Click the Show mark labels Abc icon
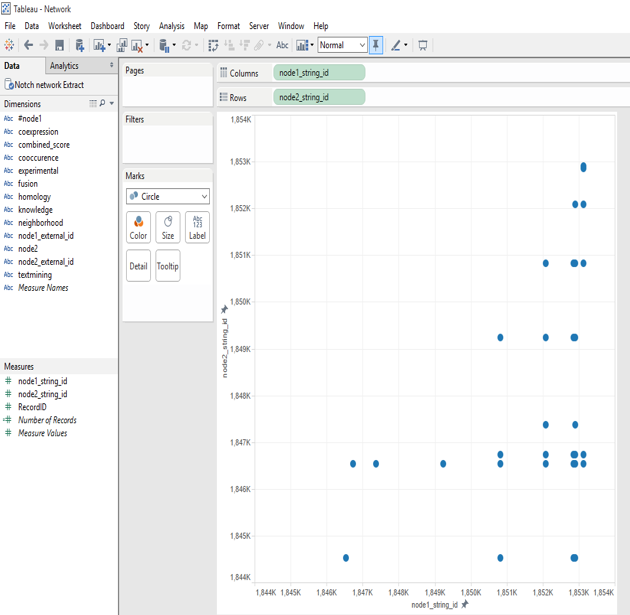The image size is (630, 615). [x=282, y=45]
